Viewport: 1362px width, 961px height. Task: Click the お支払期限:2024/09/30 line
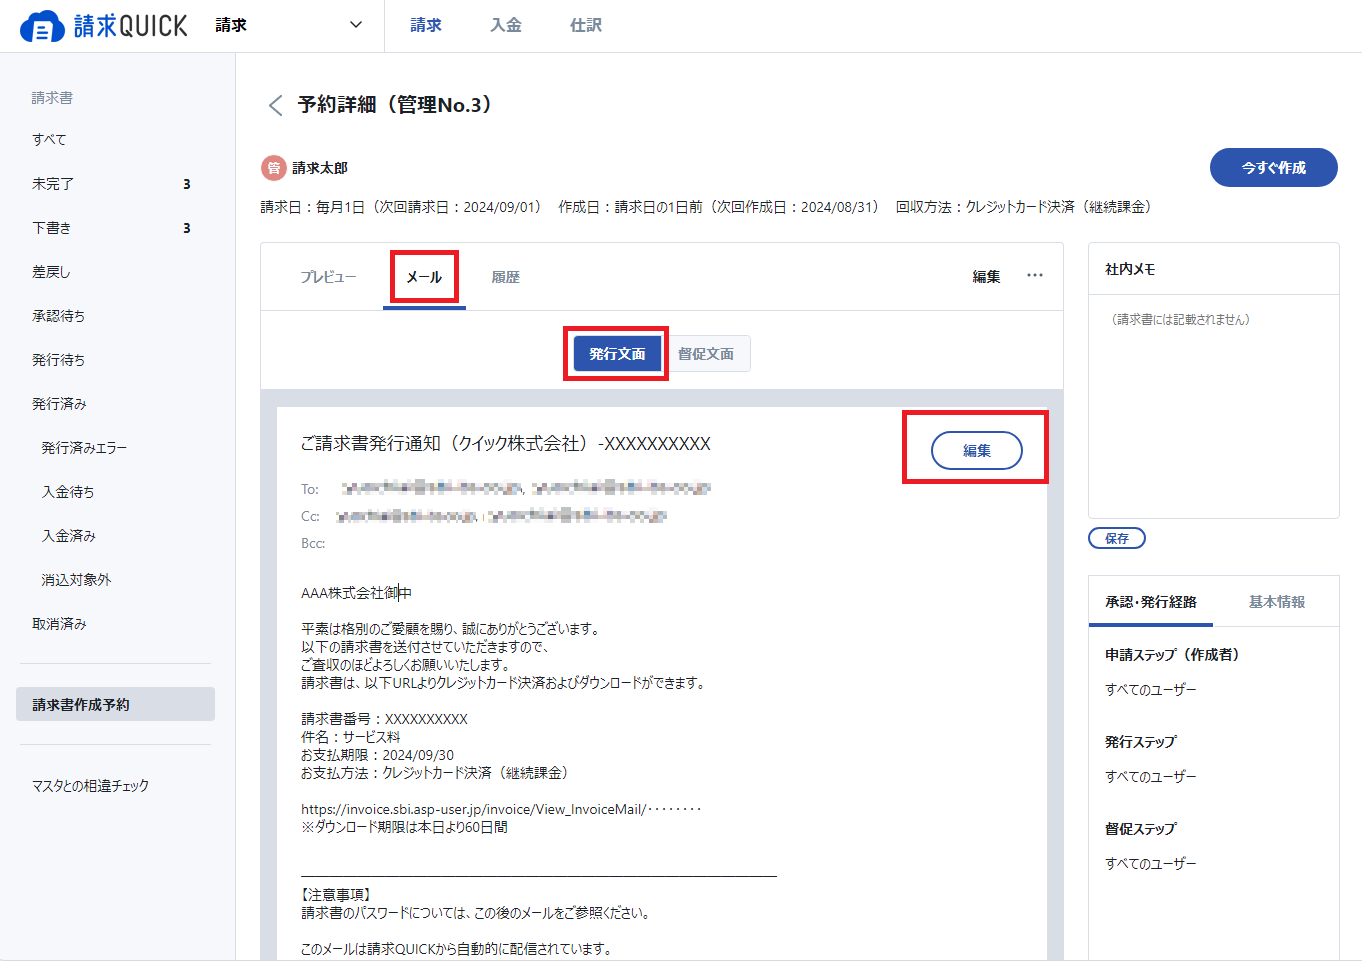[x=377, y=755]
